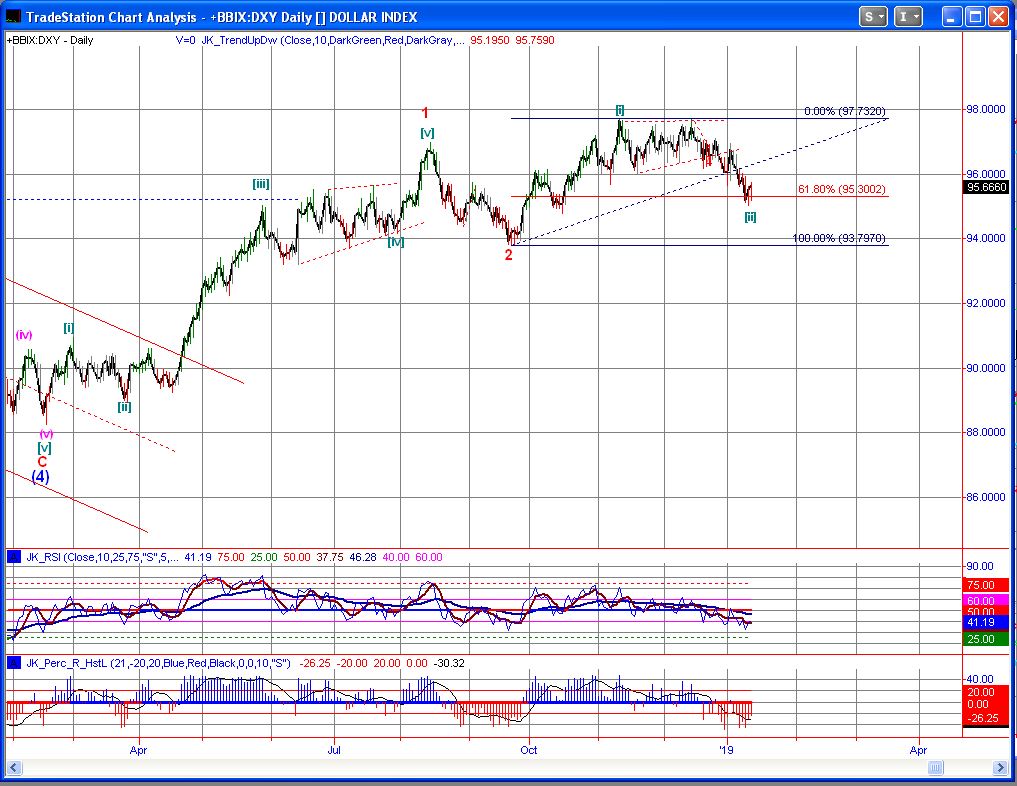Click the red 75.00 RSI axis marker

(x=986, y=585)
